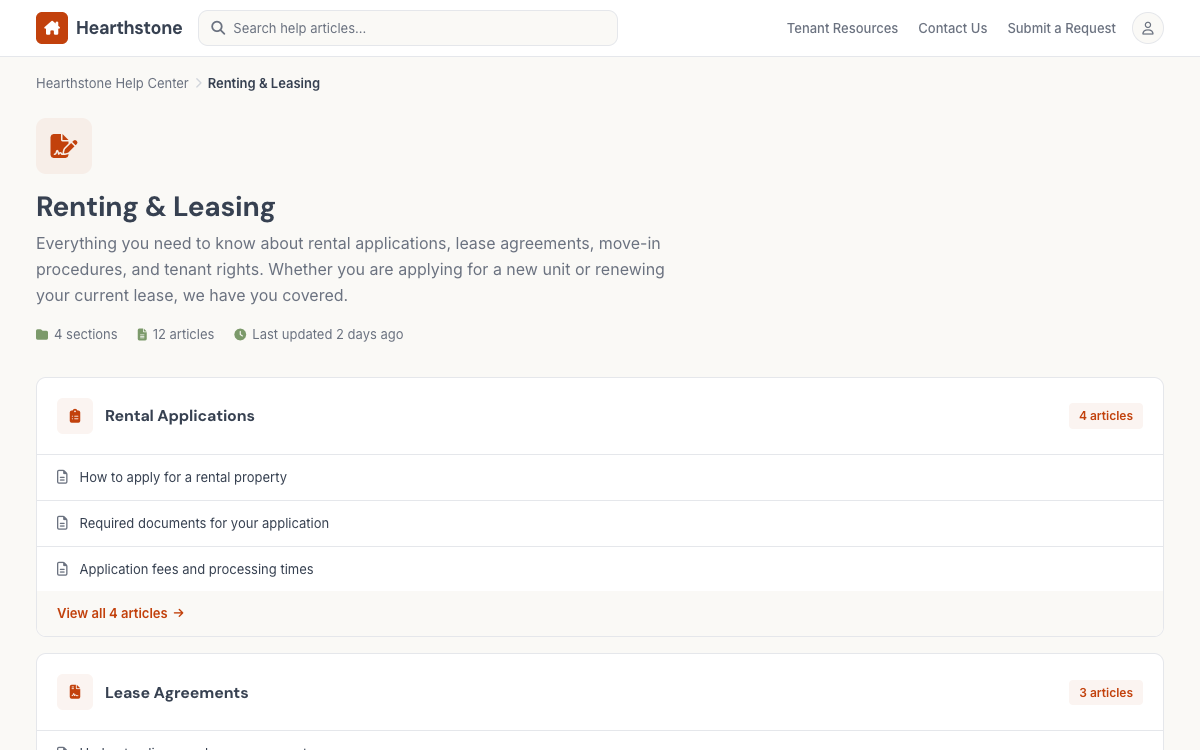Open 'Required documents for your application'
Screen dimensions: 1200x750
tap(204, 523)
